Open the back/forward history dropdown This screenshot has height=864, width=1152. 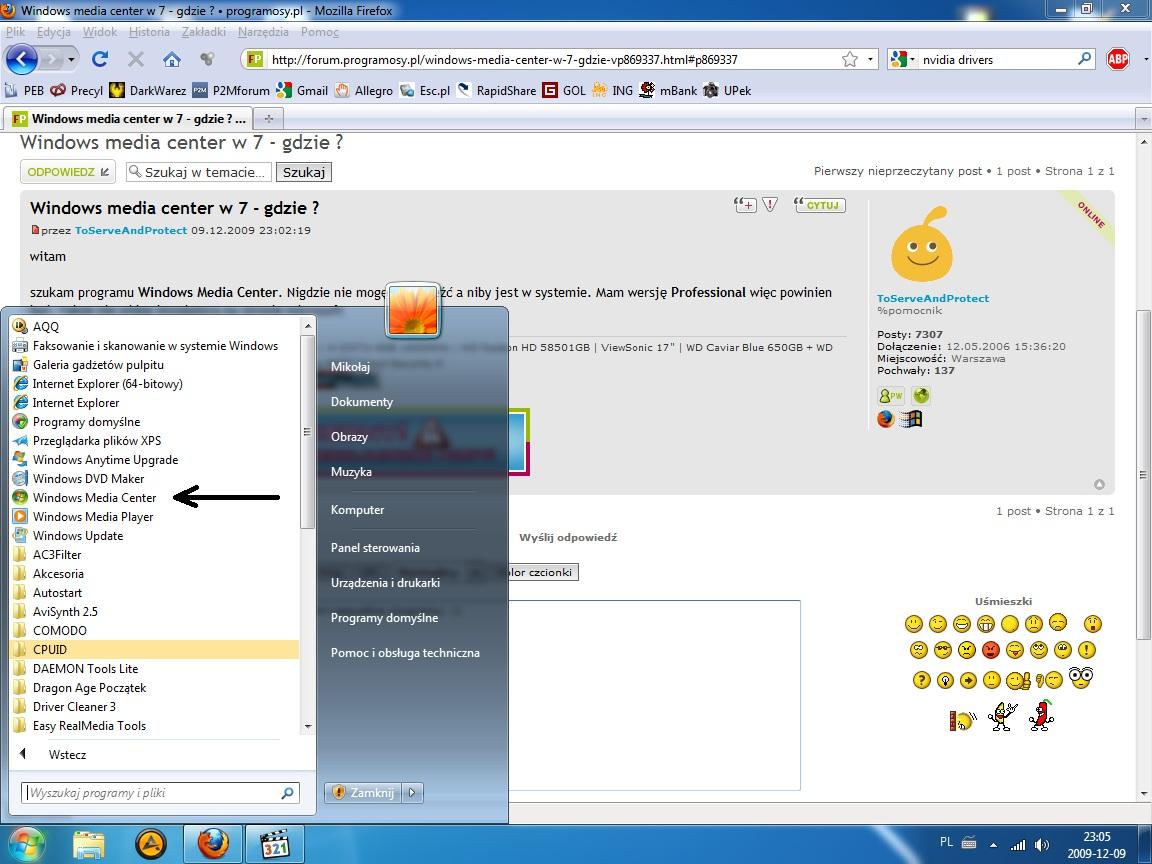click(71, 59)
